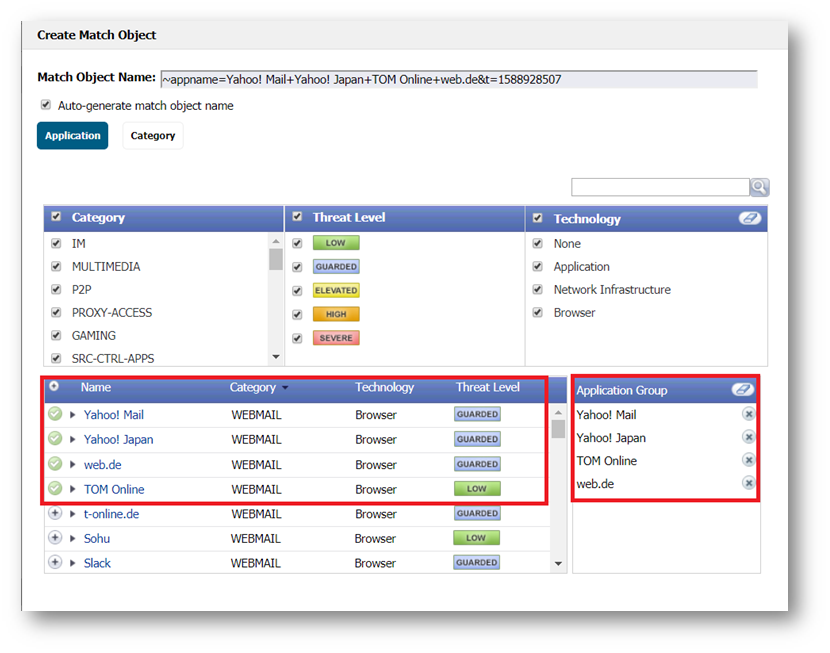Switch to the Category tab
Image resolution: width=830 pixels, height=653 pixels.
pos(152,136)
